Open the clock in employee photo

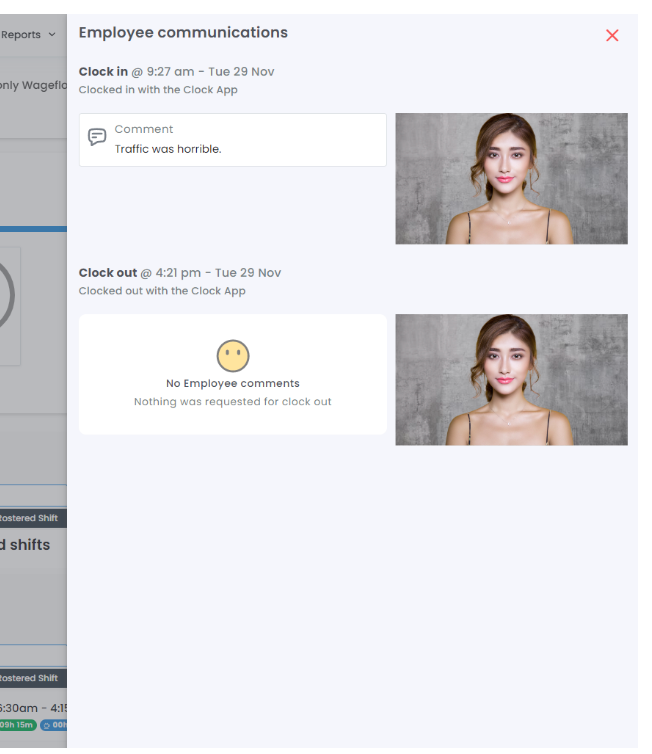tap(511, 178)
